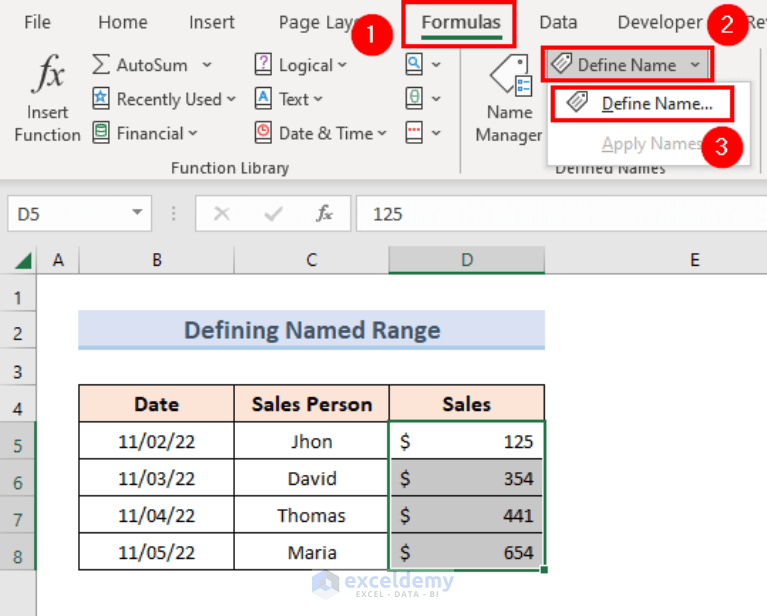The height and width of the screenshot is (616, 767).
Task: Click the cell containing 'Maria'
Action: 312,552
